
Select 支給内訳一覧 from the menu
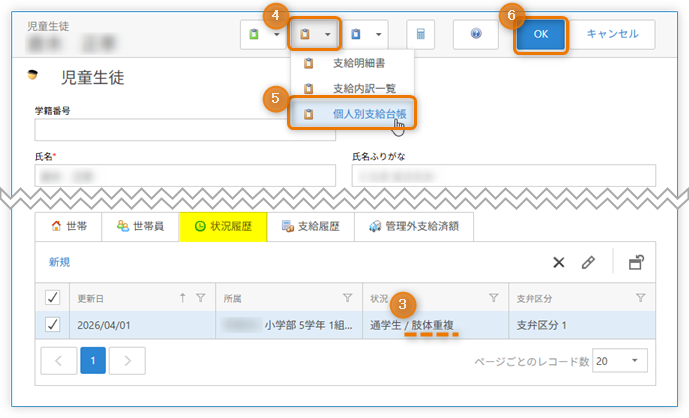pyautogui.click(x=352, y=89)
